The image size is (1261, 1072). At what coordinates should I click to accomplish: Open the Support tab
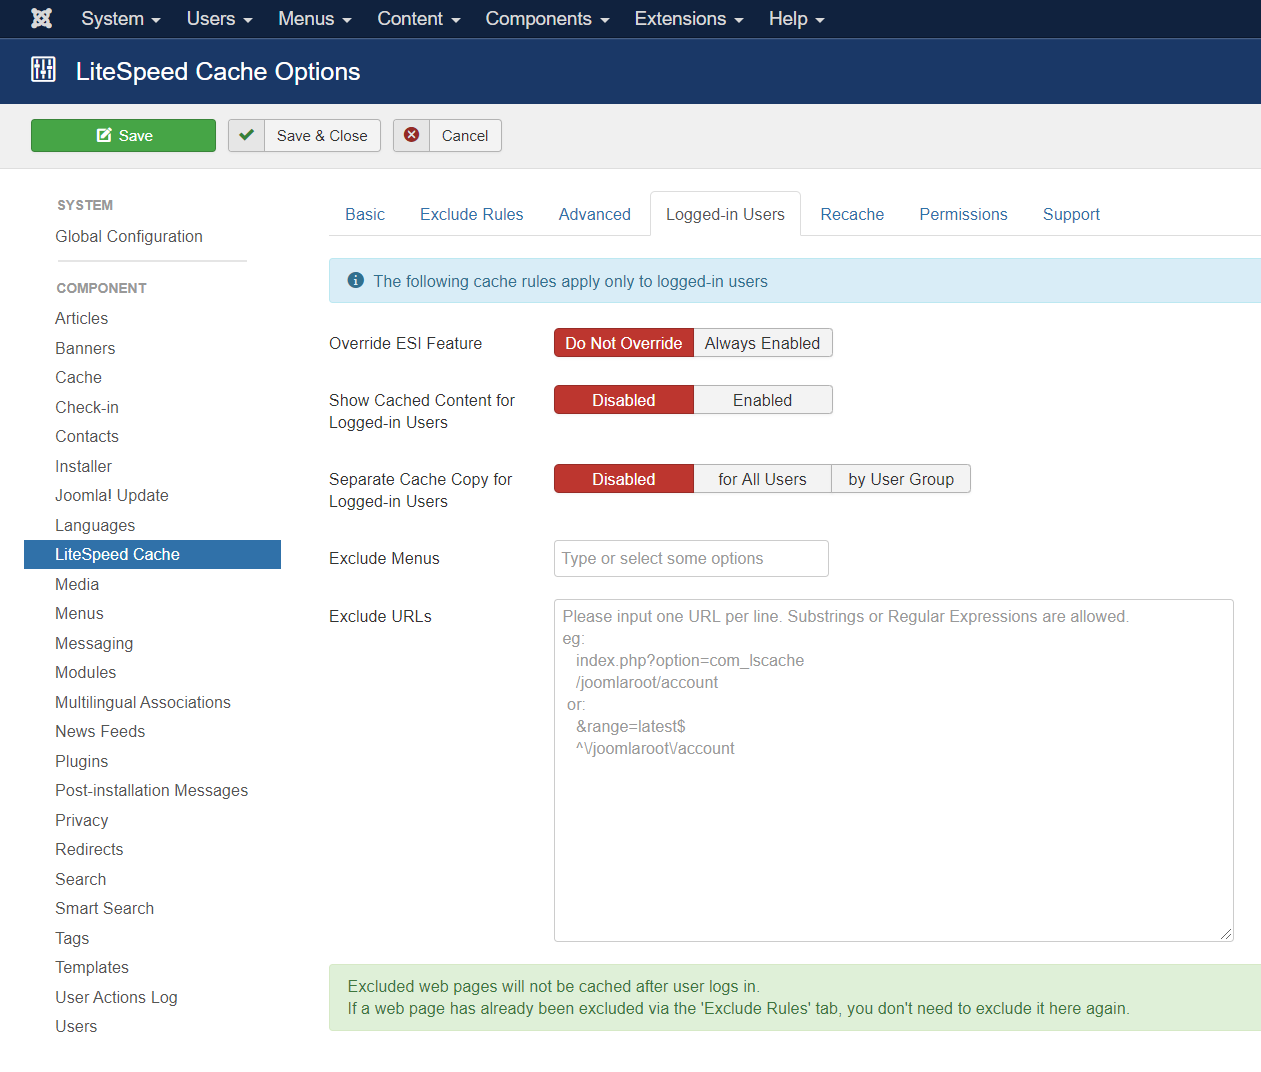[x=1071, y=214]
